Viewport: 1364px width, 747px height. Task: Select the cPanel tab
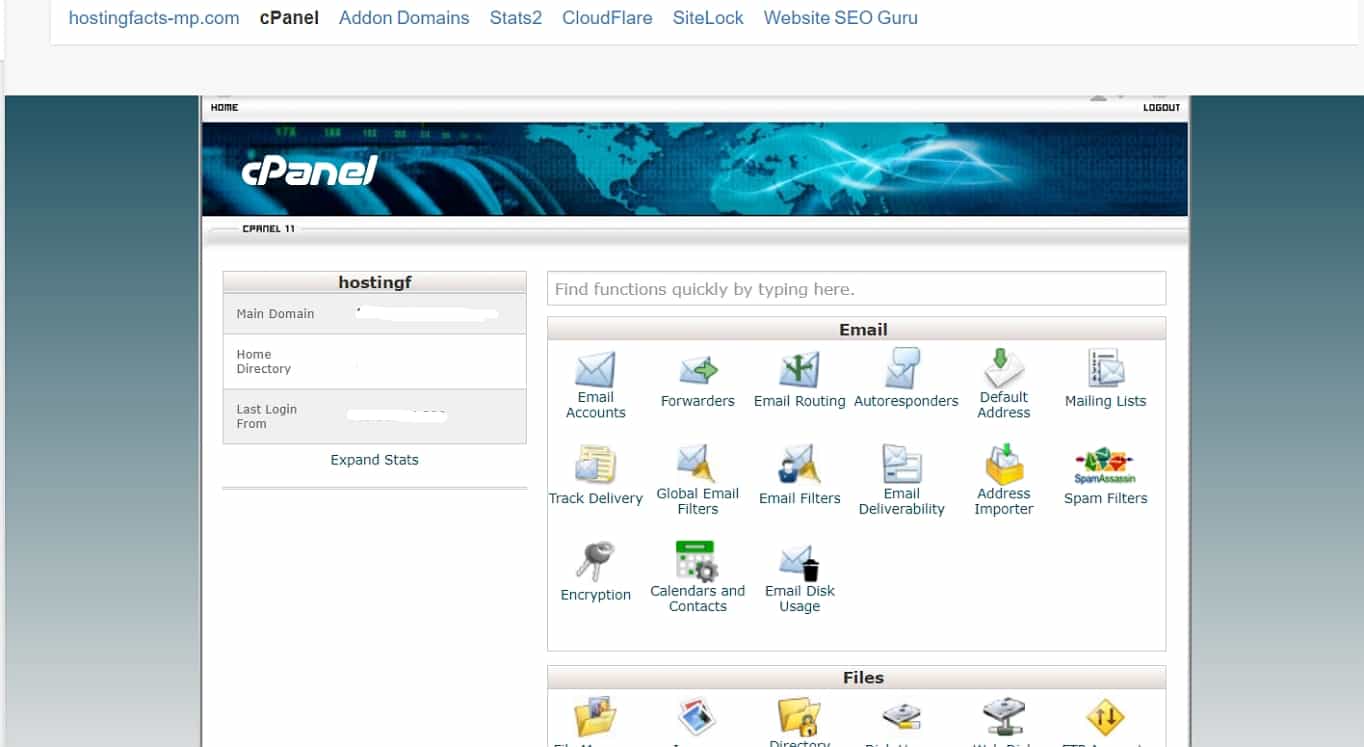(289, 18)
